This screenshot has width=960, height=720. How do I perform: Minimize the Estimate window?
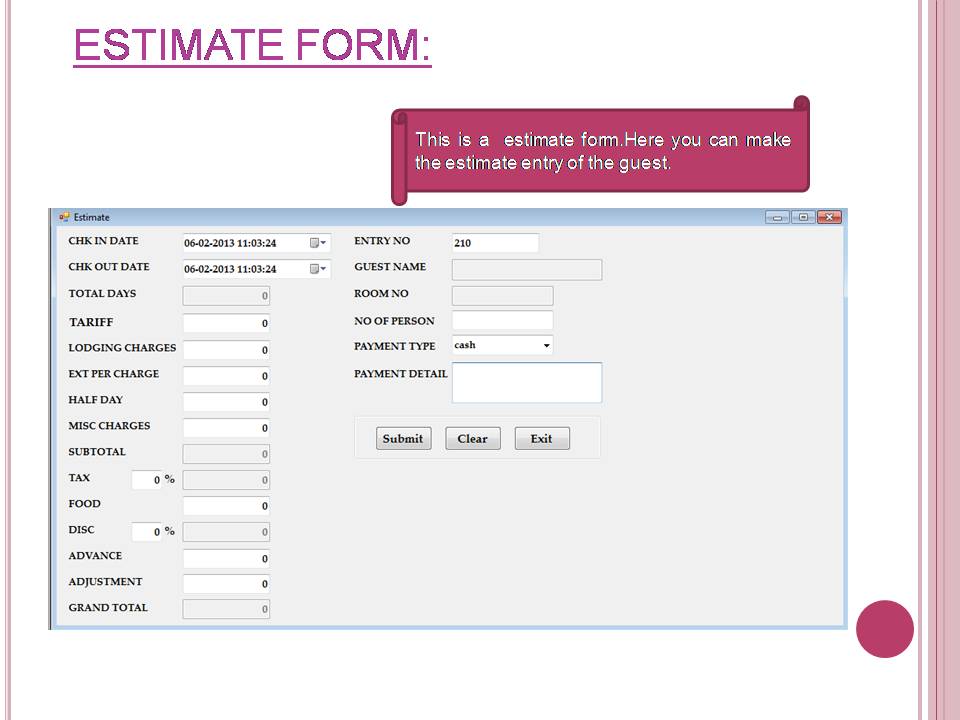pos(777,217)
